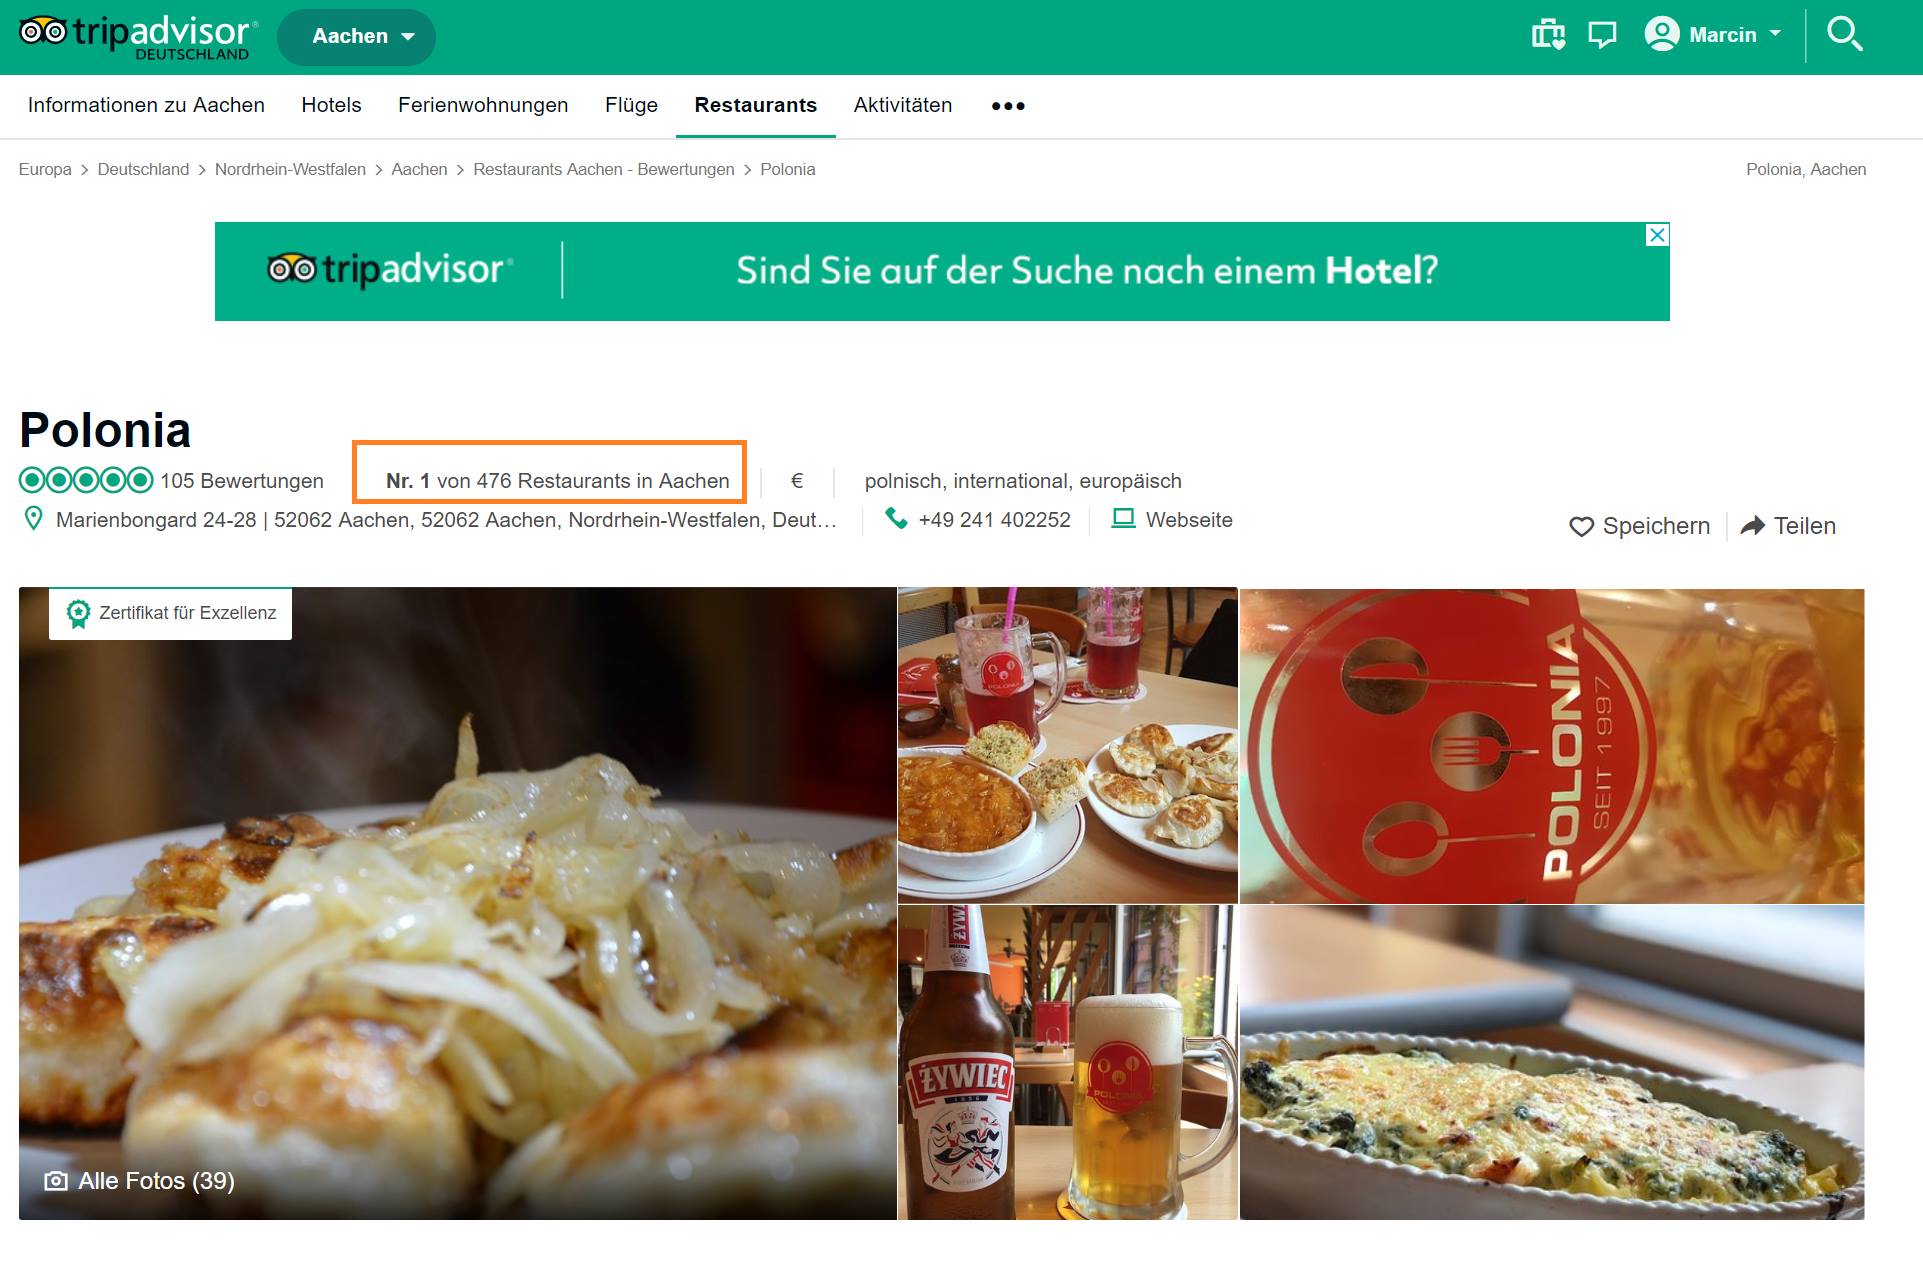Open the pierogi and drinks table photo
The height and width of the screenshot is (1265, 1923).
1068,745
